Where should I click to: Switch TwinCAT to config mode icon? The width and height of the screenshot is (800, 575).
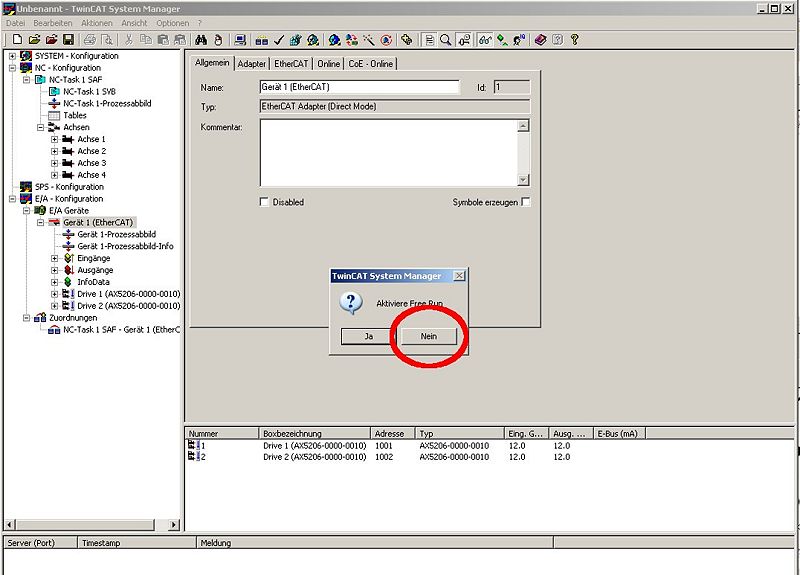334,40
